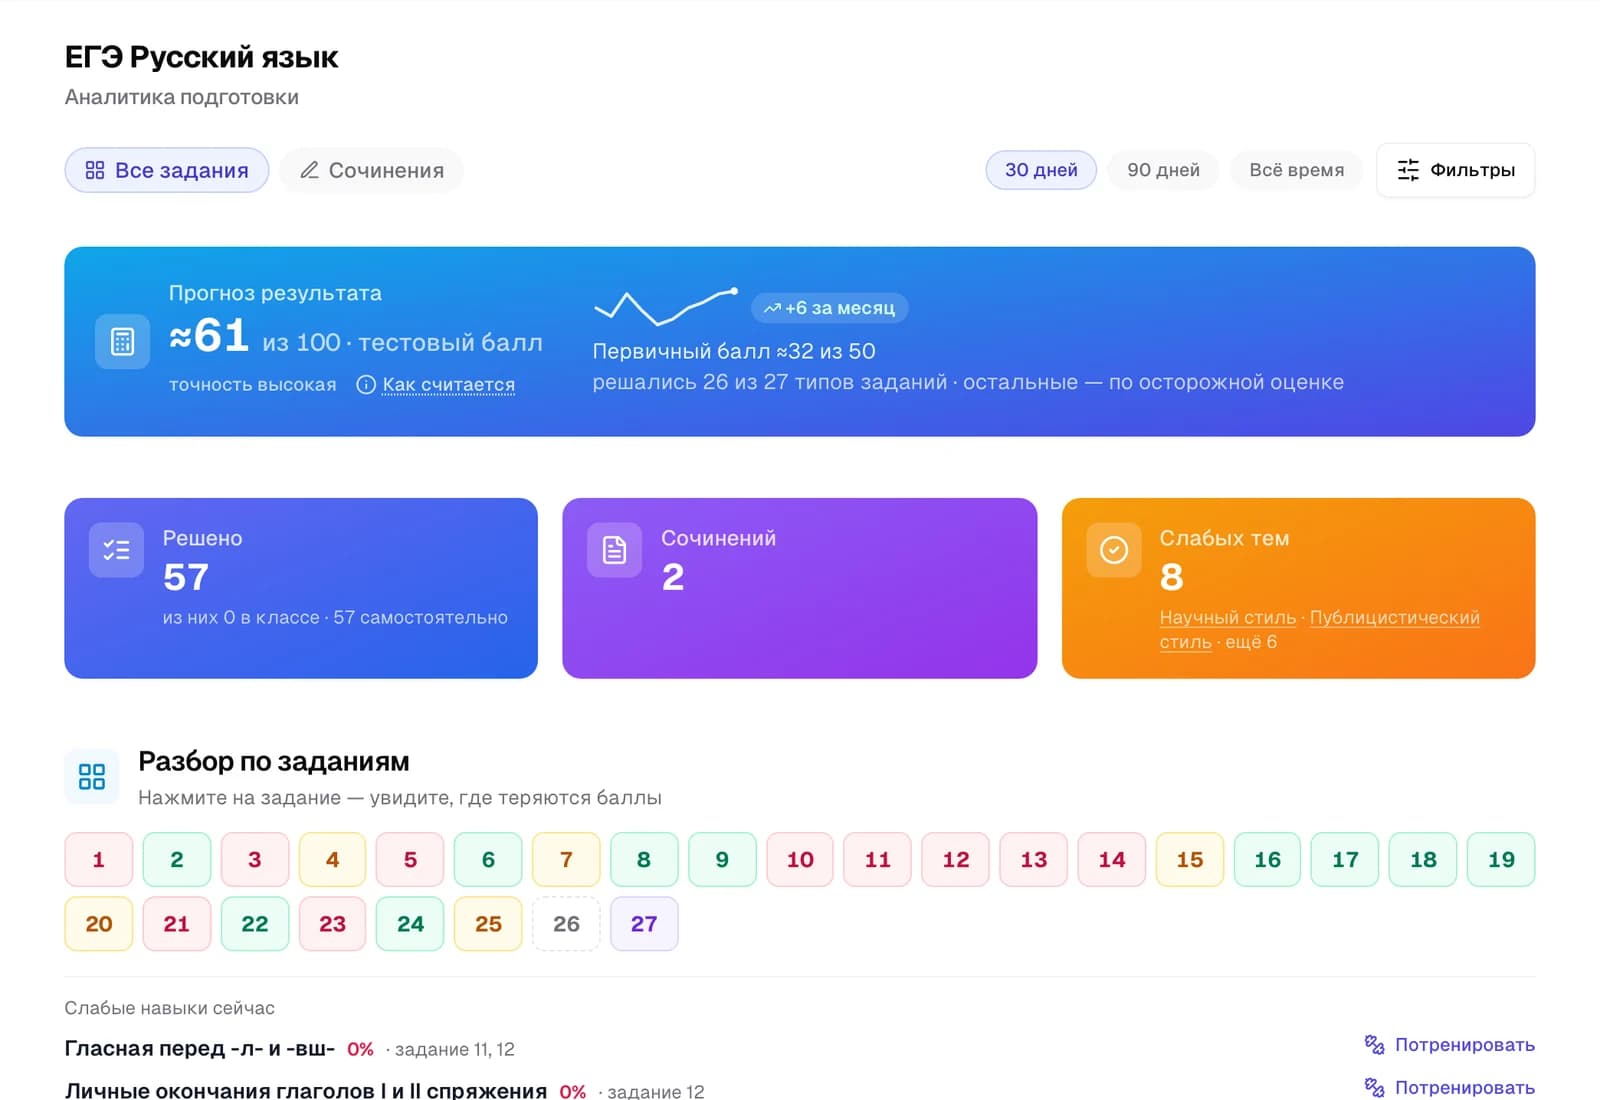Open the Публицистический стиль weak topic link
The width and height of the screenshot is (1600, 1100).
1320,630
